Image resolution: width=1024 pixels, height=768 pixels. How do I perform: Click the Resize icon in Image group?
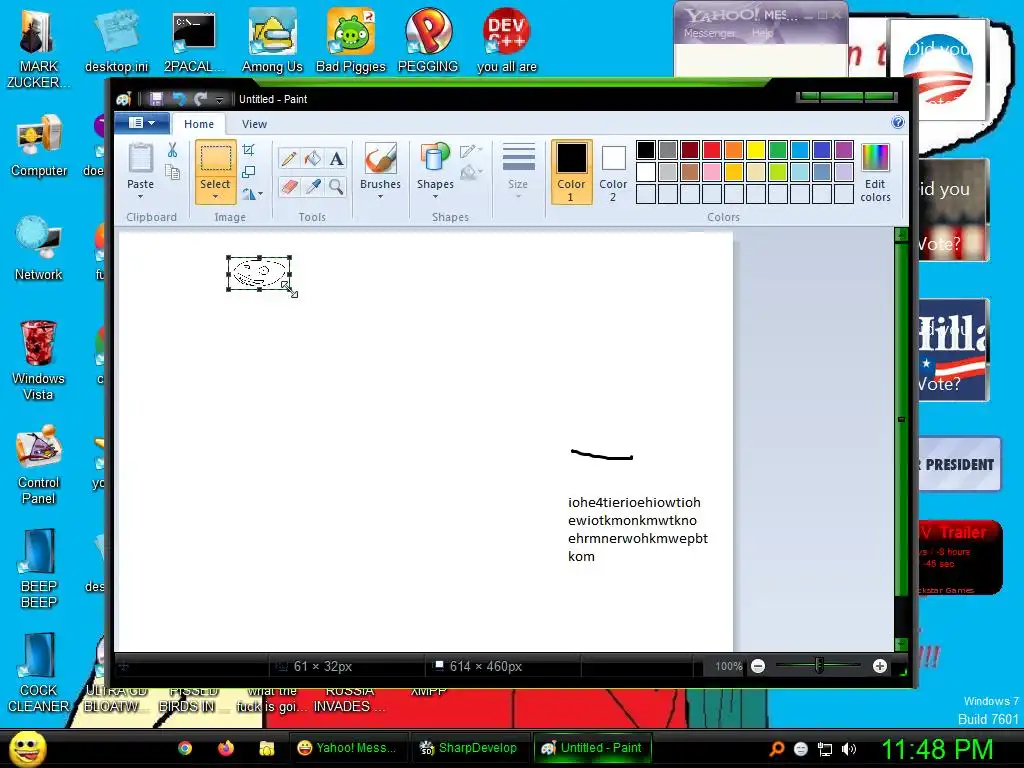(x=248, y=172)
